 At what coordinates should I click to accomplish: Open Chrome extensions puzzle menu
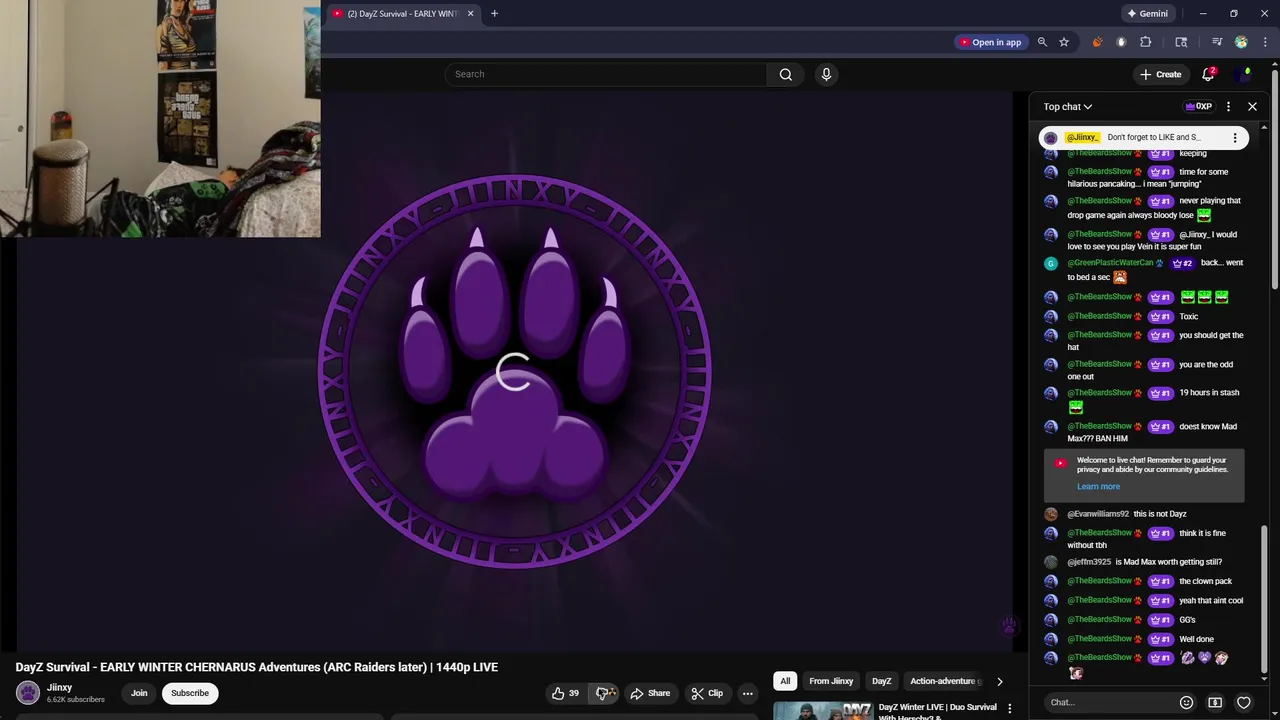1146,42
